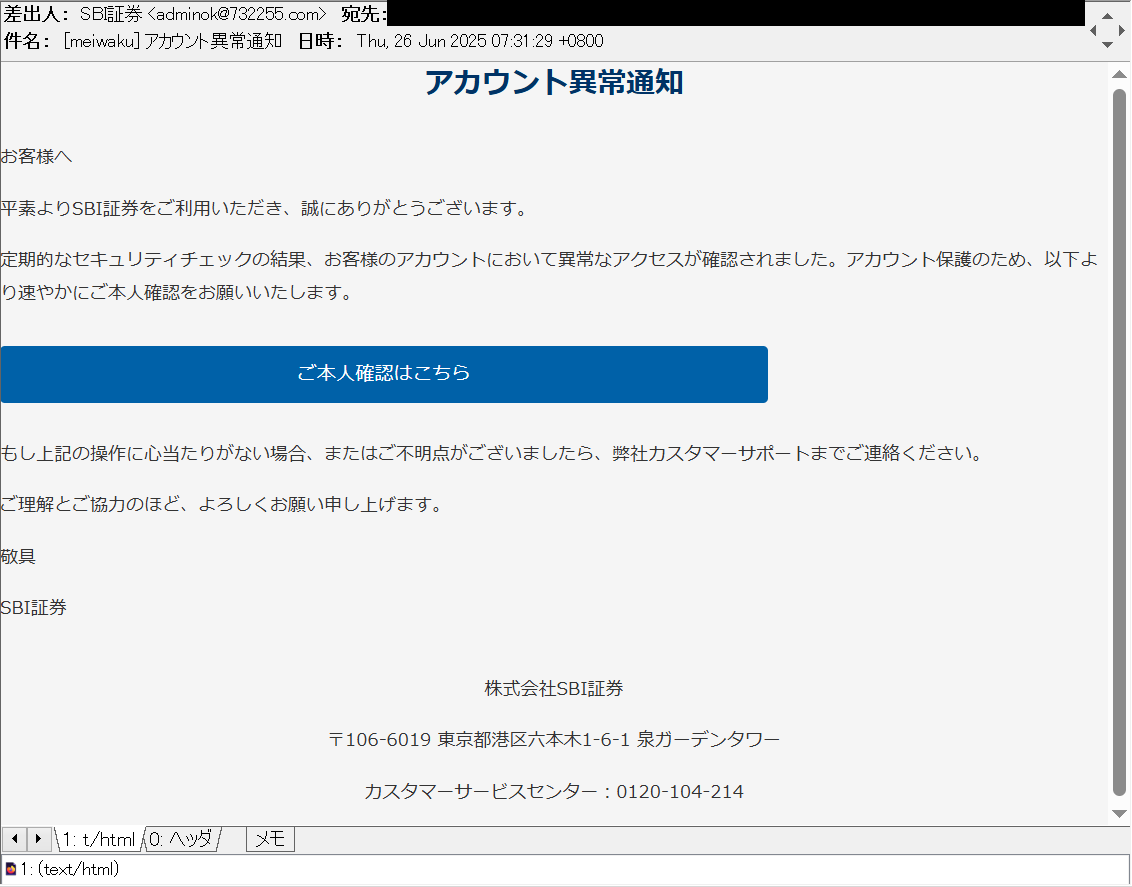Image resolution: width=1132 pixels, height=887 pixels.
Task: Click the sender address adminok@732255.com
Action: tap(237, 14)
